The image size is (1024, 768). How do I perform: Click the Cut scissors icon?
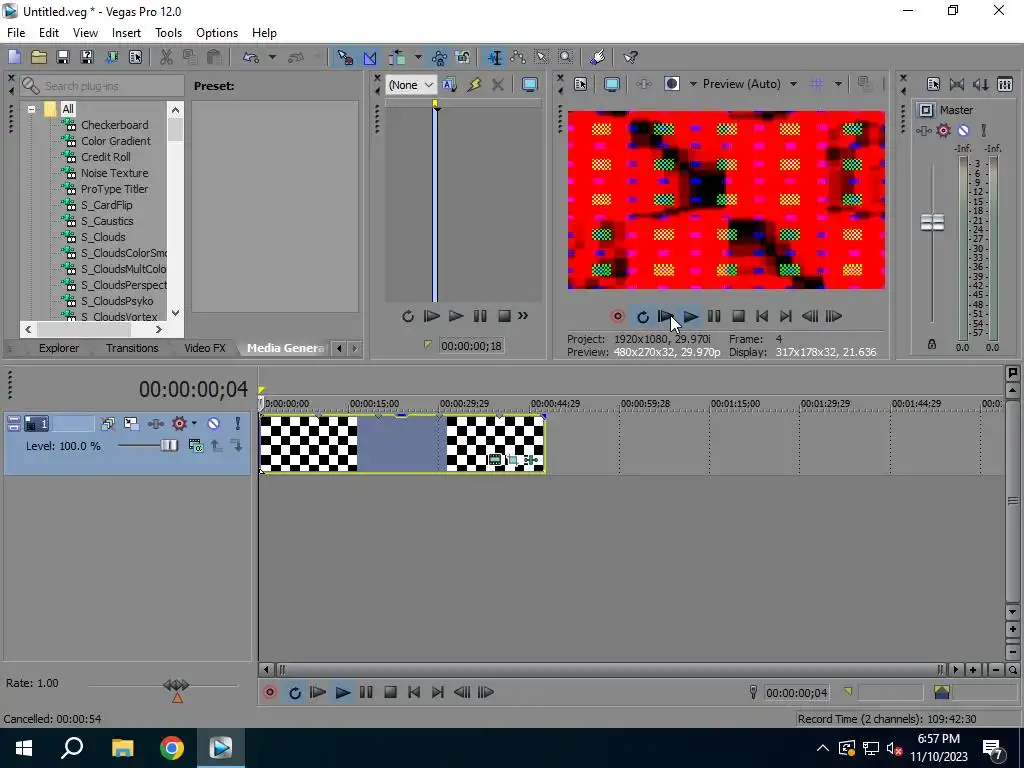tap(167, 57)
